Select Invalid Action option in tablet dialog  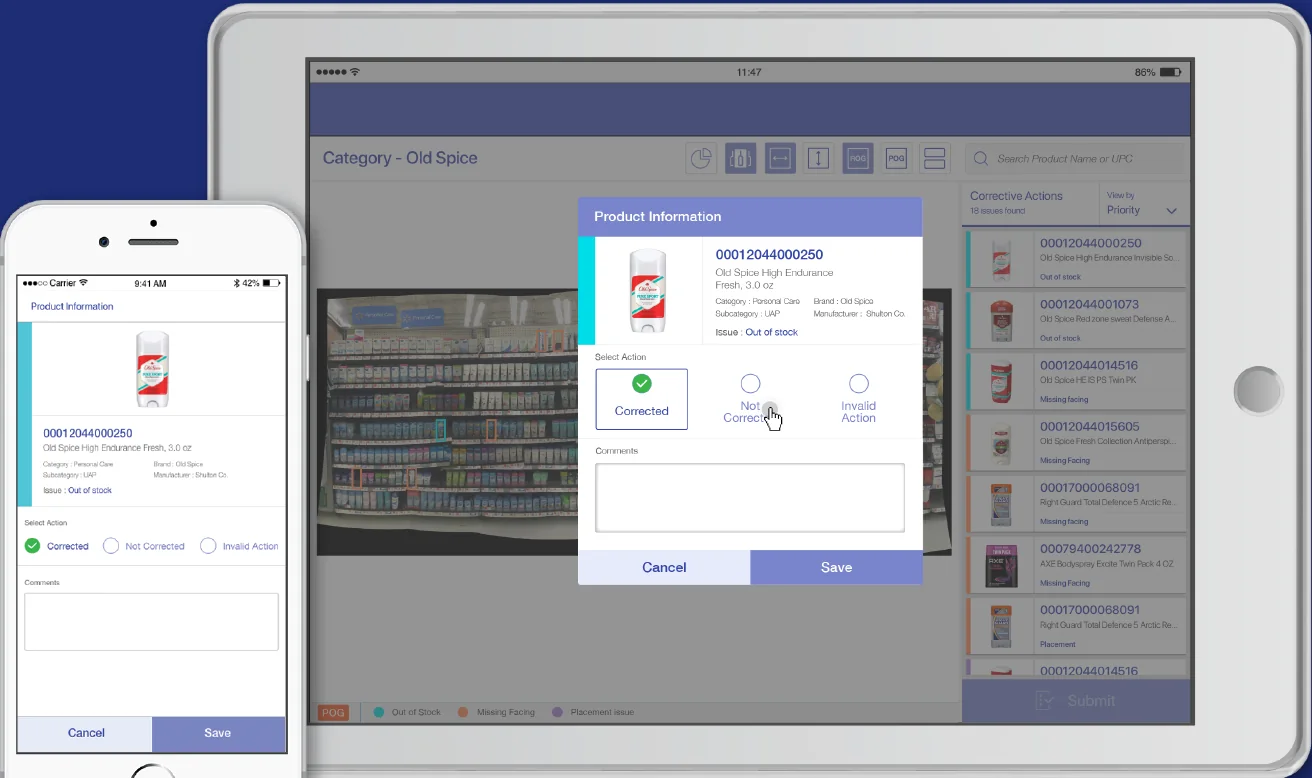tap(858, 399)
